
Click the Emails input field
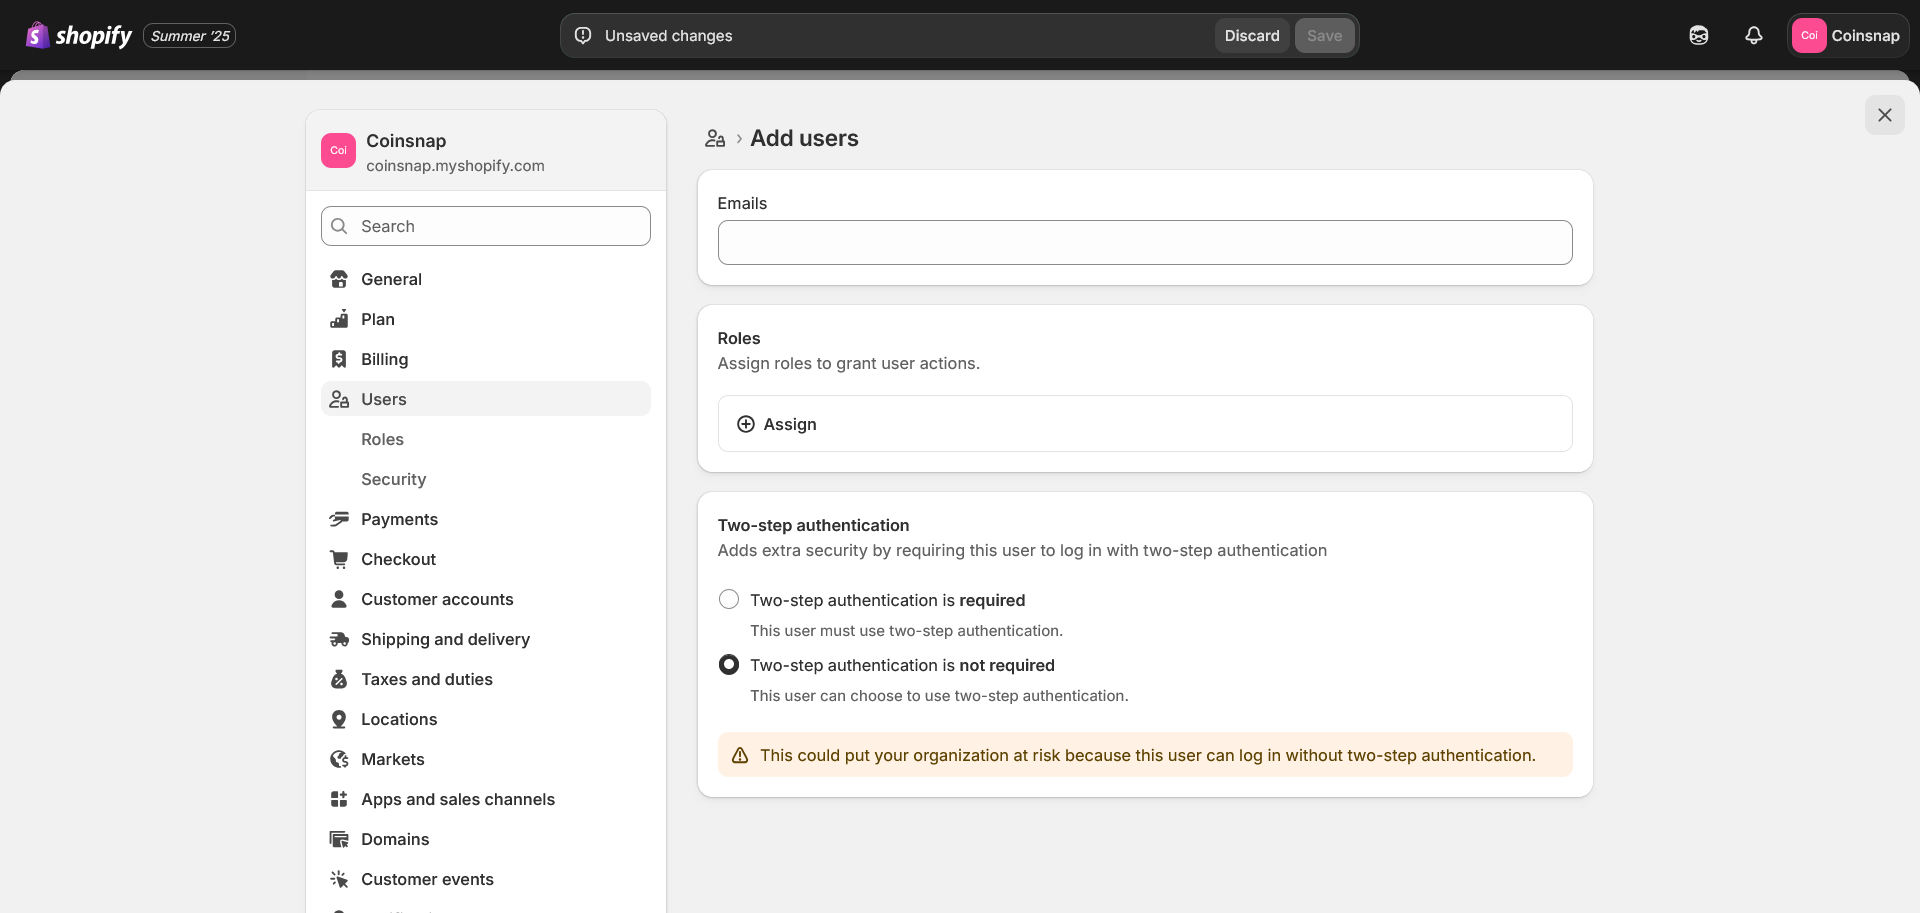coord(1144,243)
